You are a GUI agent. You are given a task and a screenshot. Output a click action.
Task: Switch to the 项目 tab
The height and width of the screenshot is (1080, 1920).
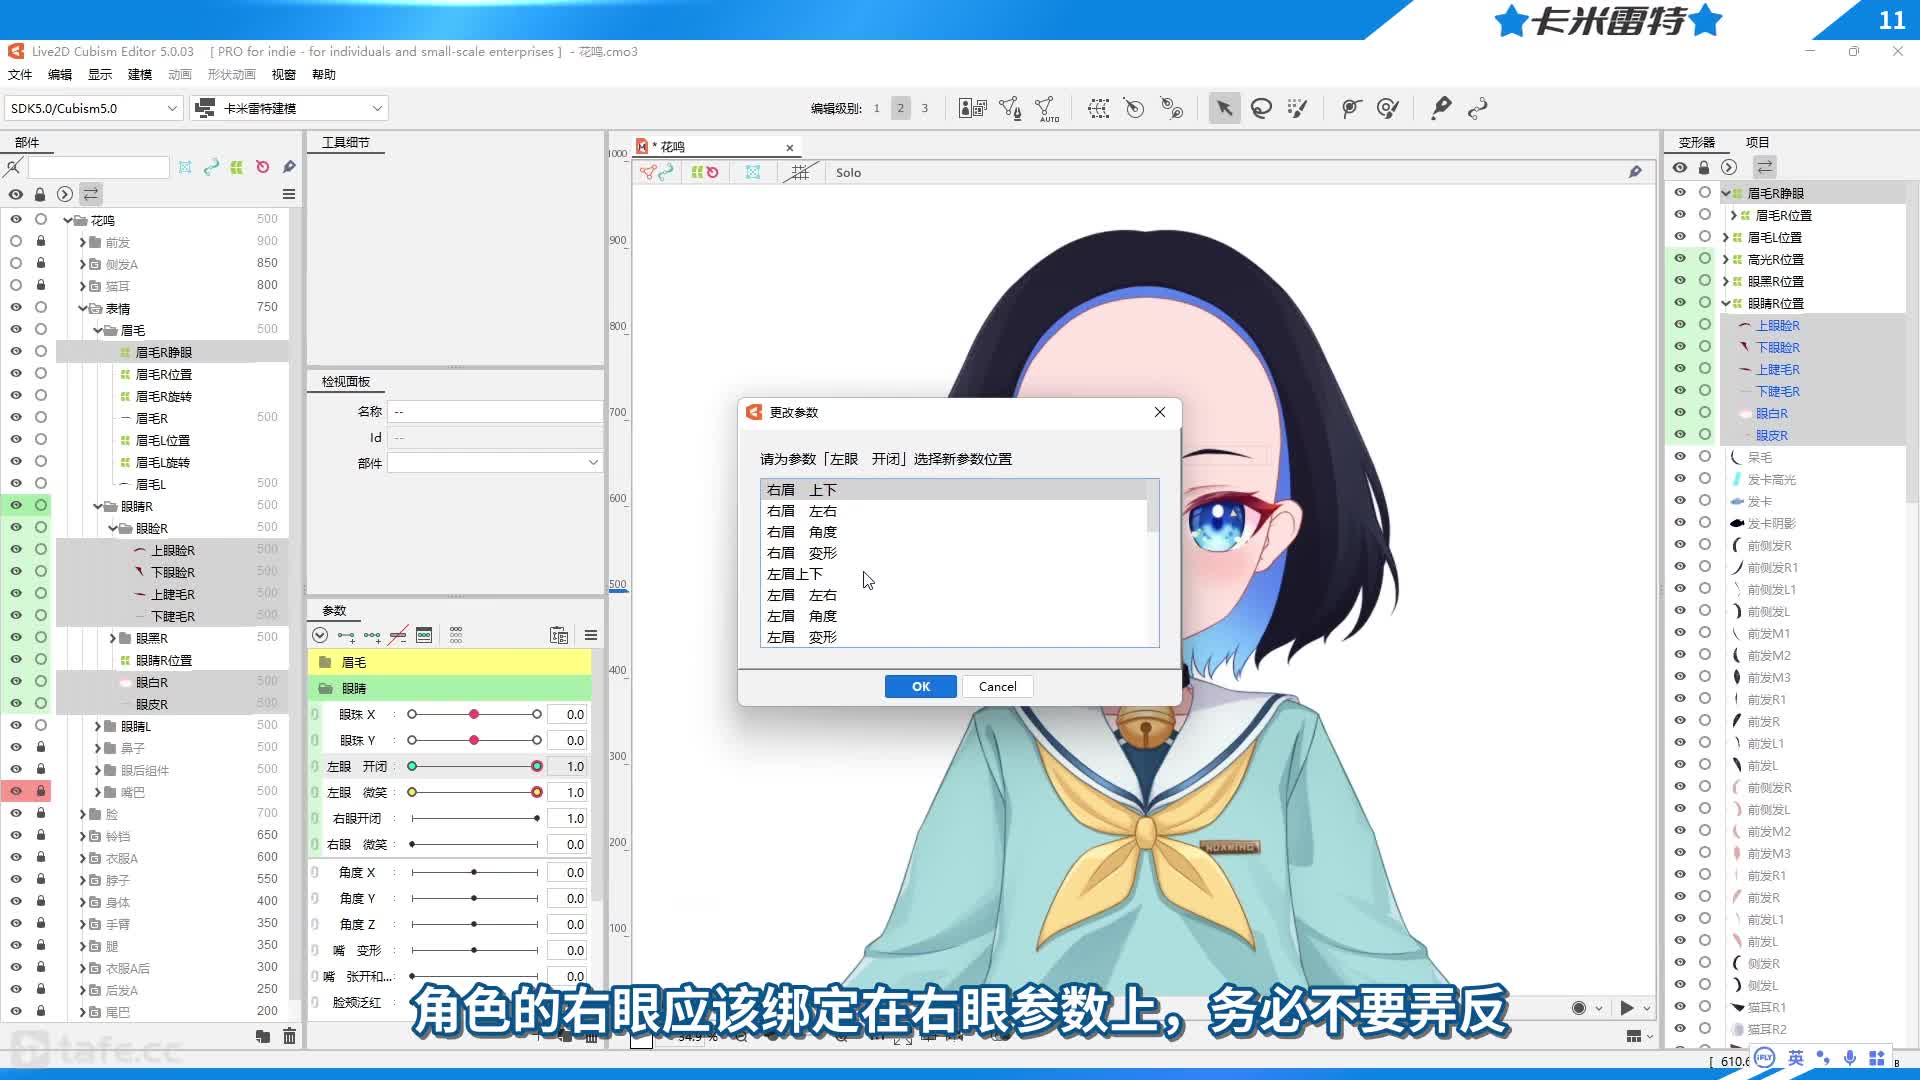point(1757,142)
